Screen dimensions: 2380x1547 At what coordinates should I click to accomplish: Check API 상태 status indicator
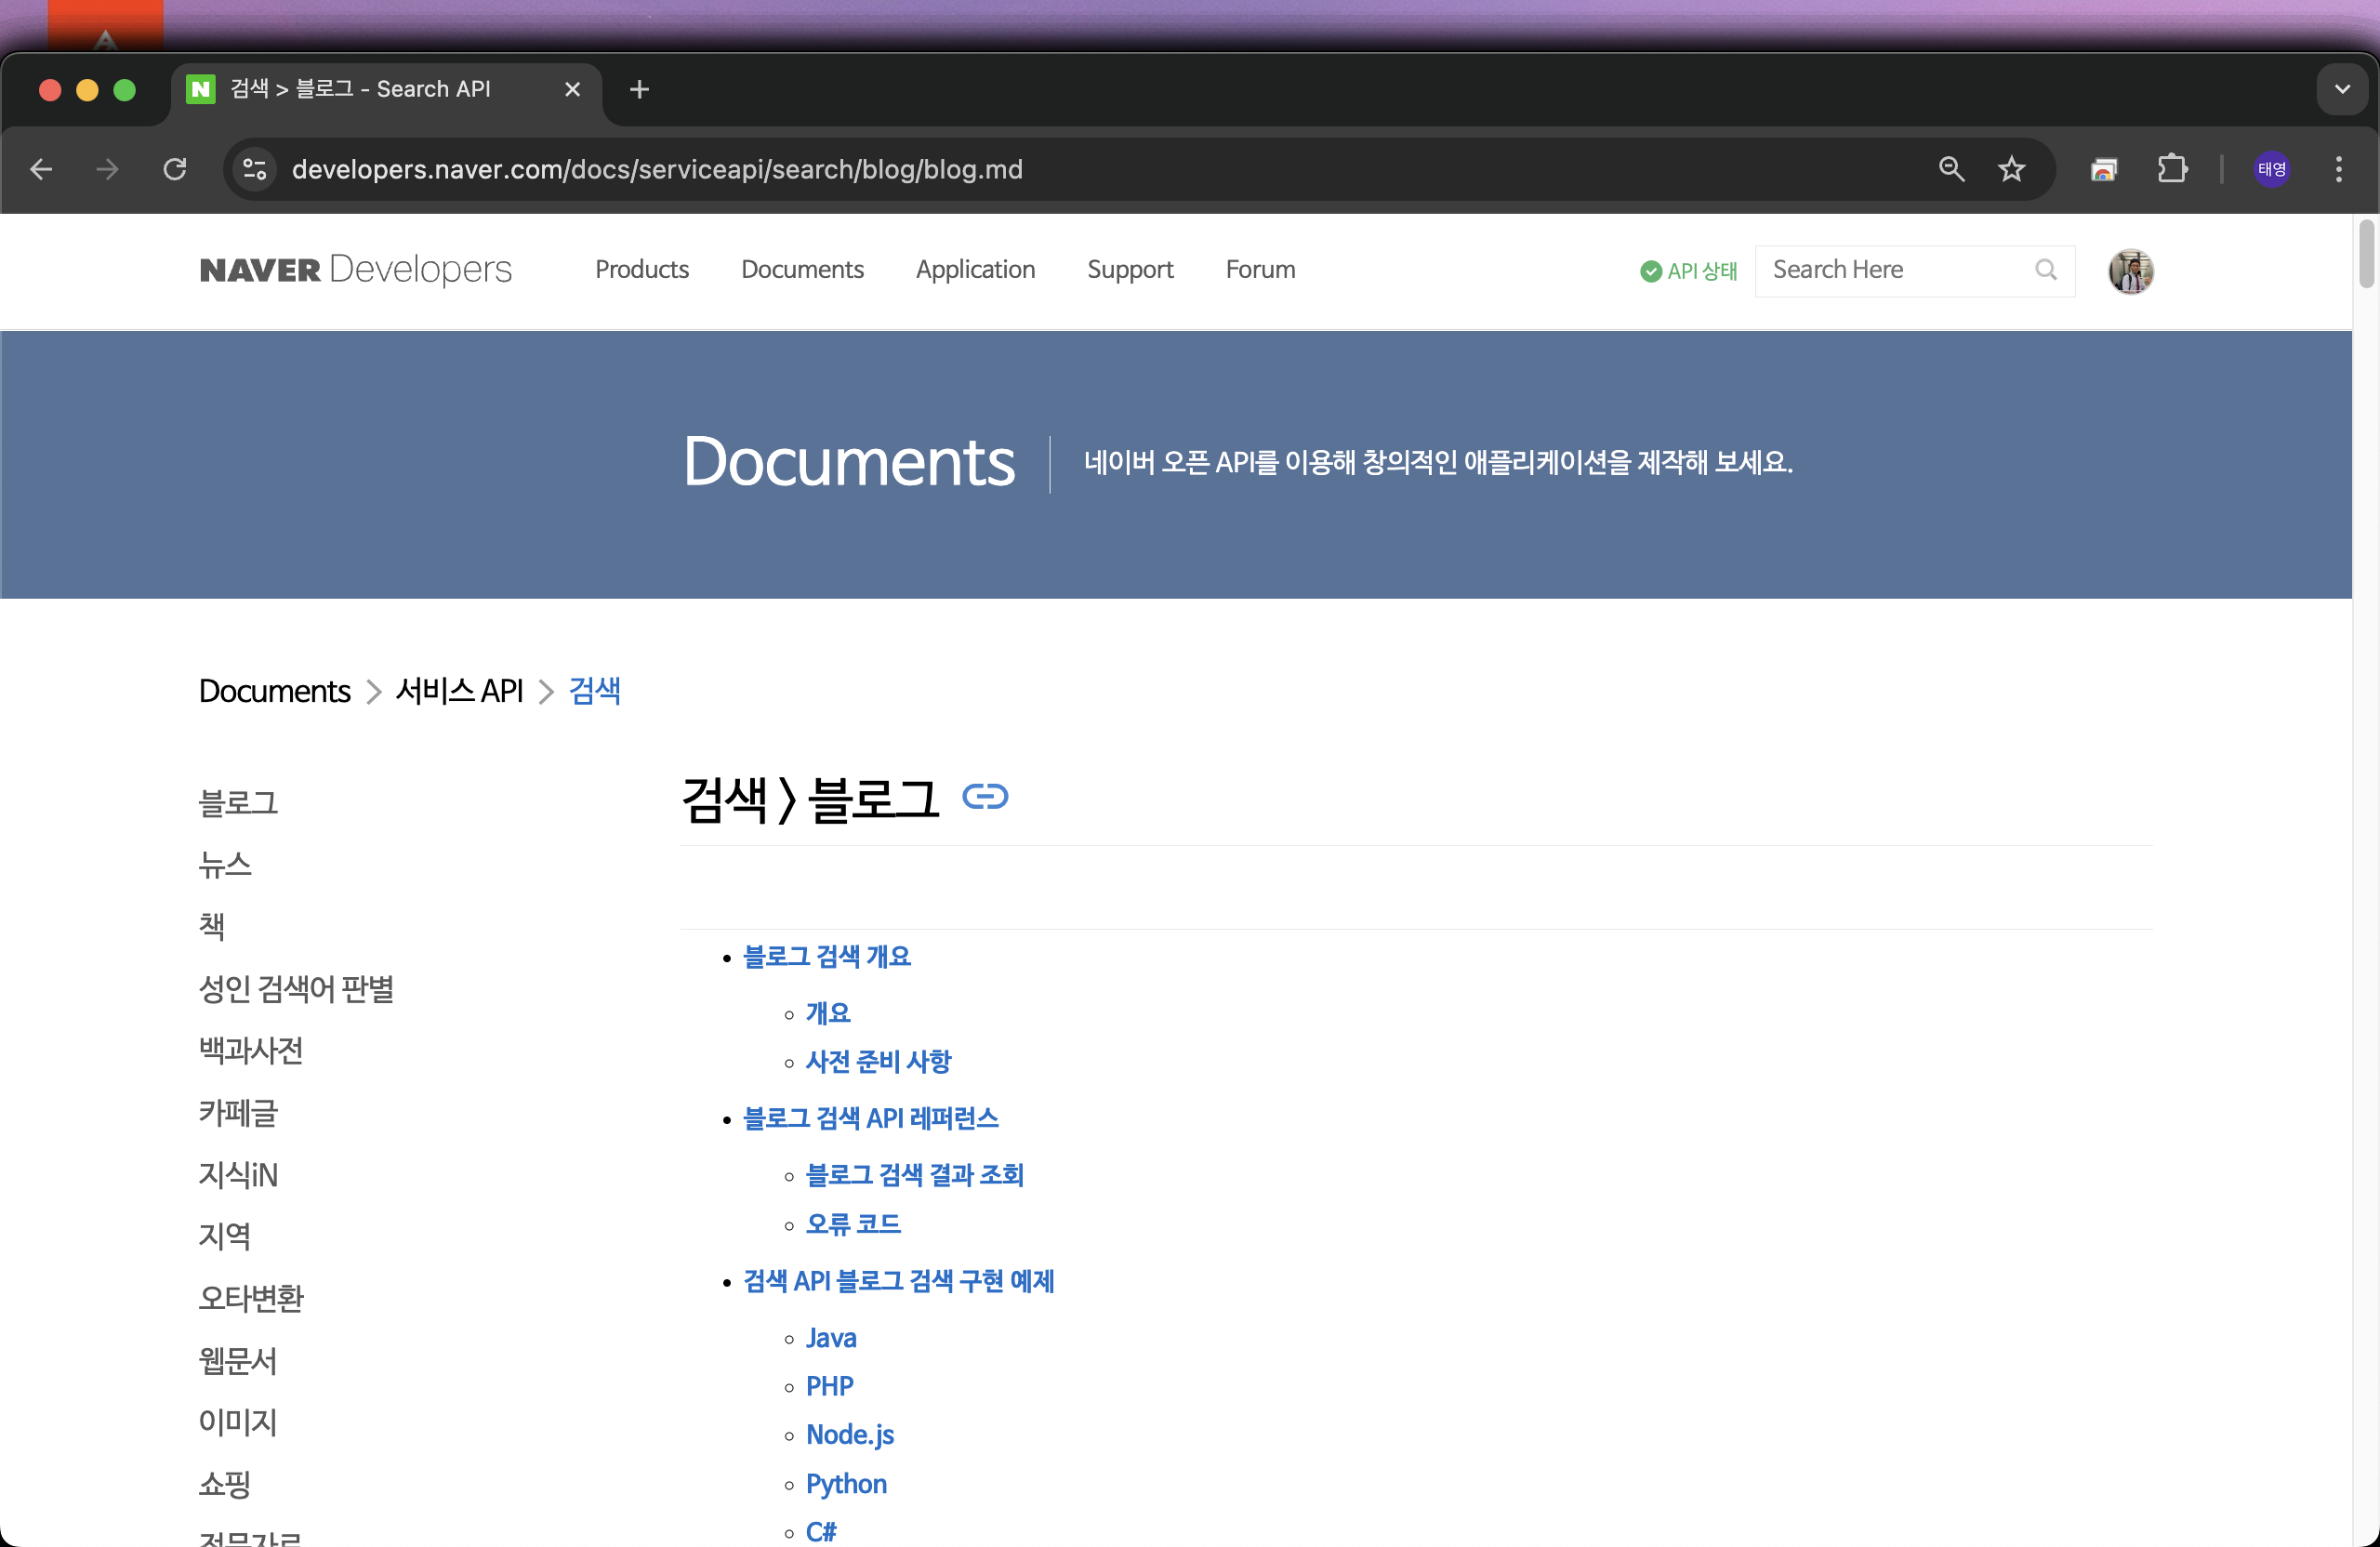click(1688, 271)
